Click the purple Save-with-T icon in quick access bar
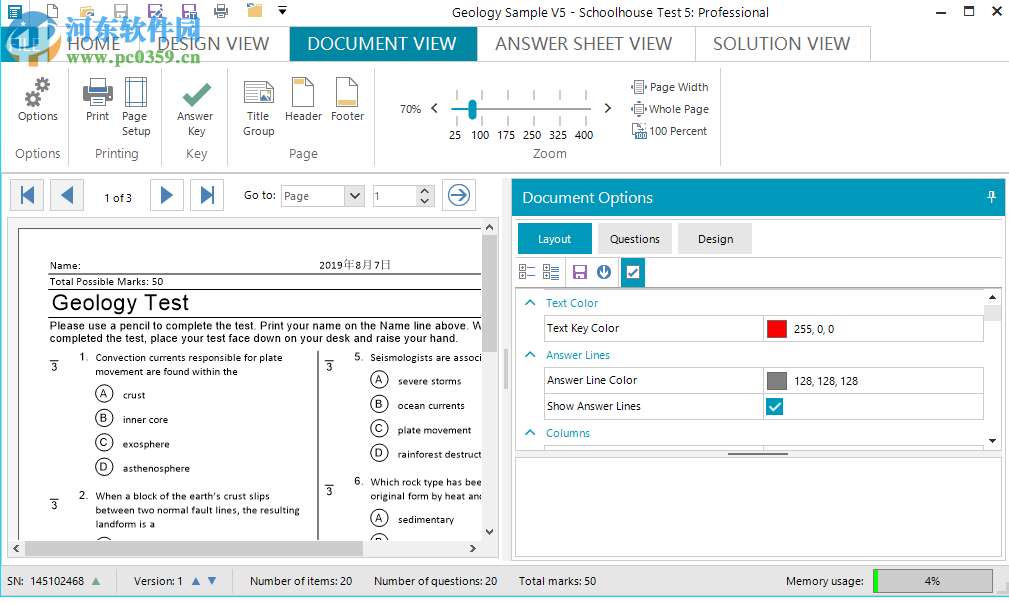The width and height of the screenshot is (1009, 604). pyautogui.click(x=189, y=10)
